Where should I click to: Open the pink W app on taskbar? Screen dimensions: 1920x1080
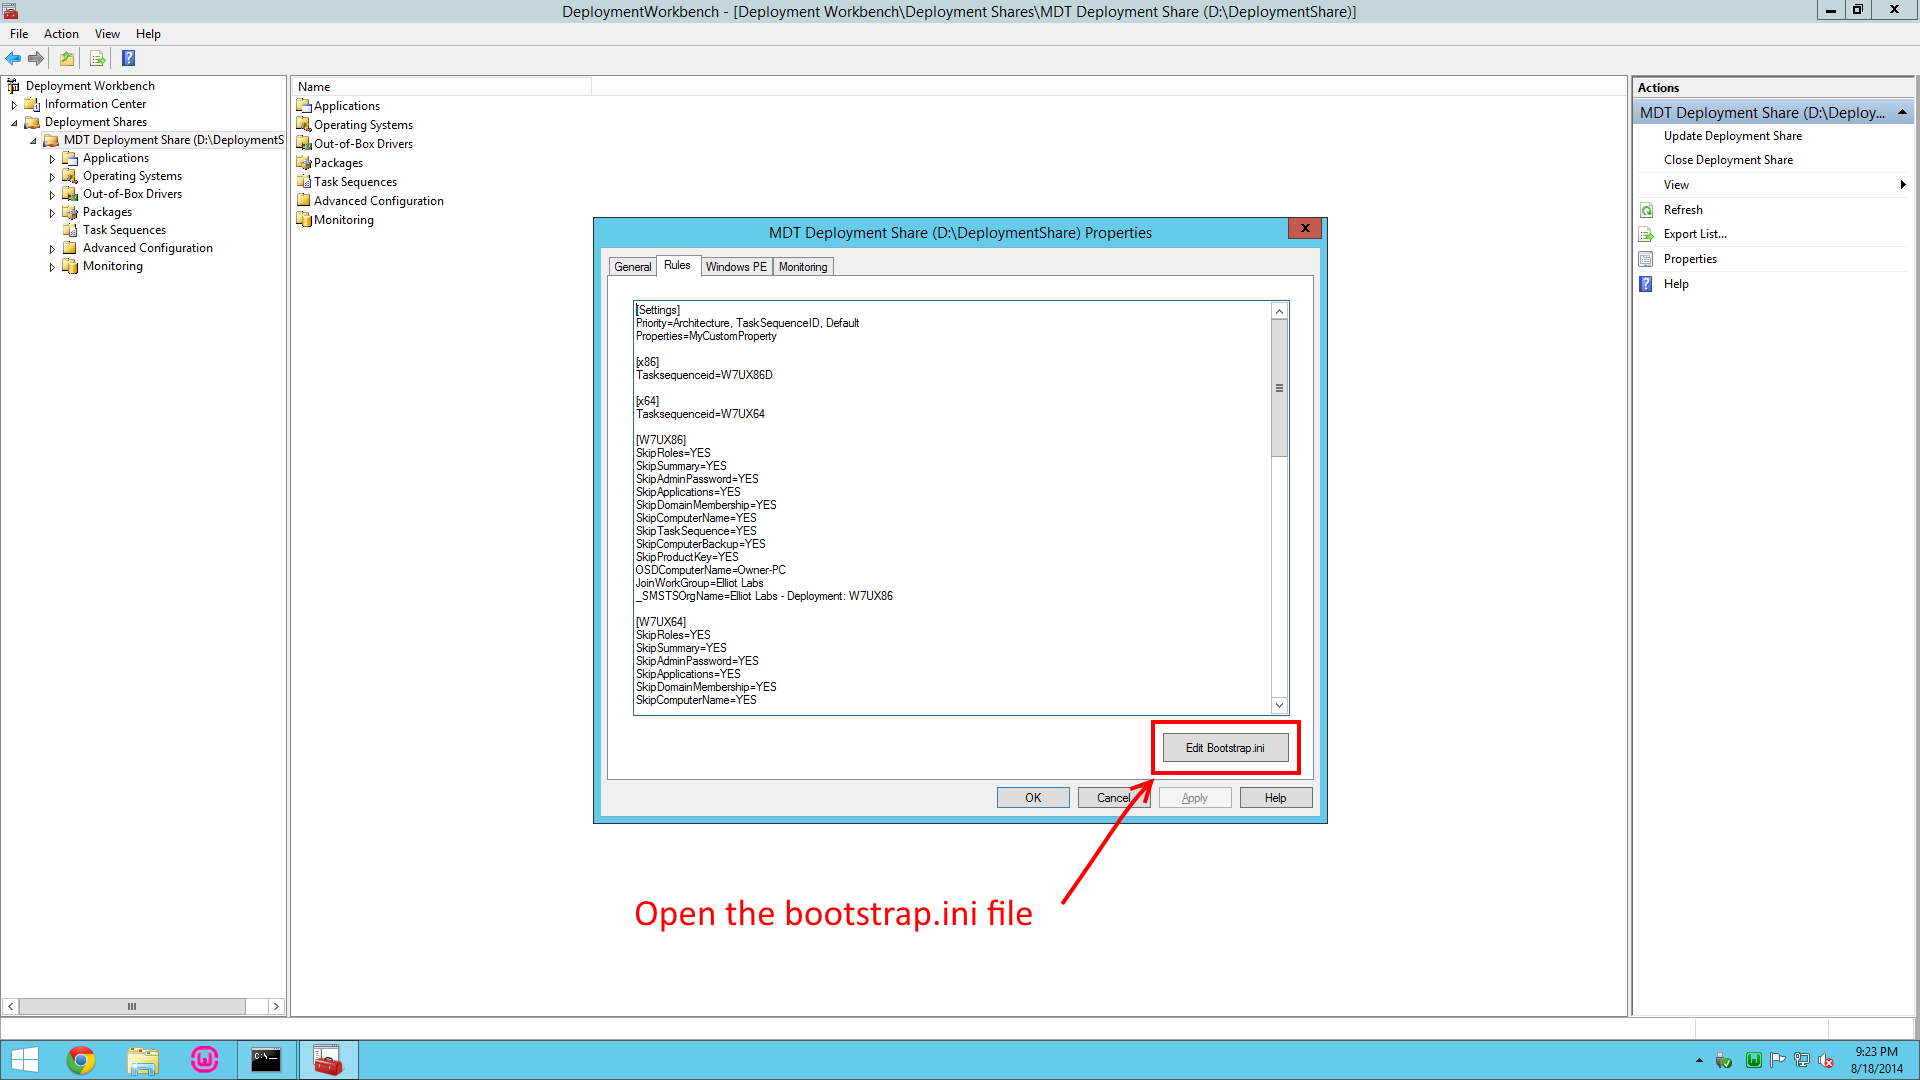coord(205,1060)
